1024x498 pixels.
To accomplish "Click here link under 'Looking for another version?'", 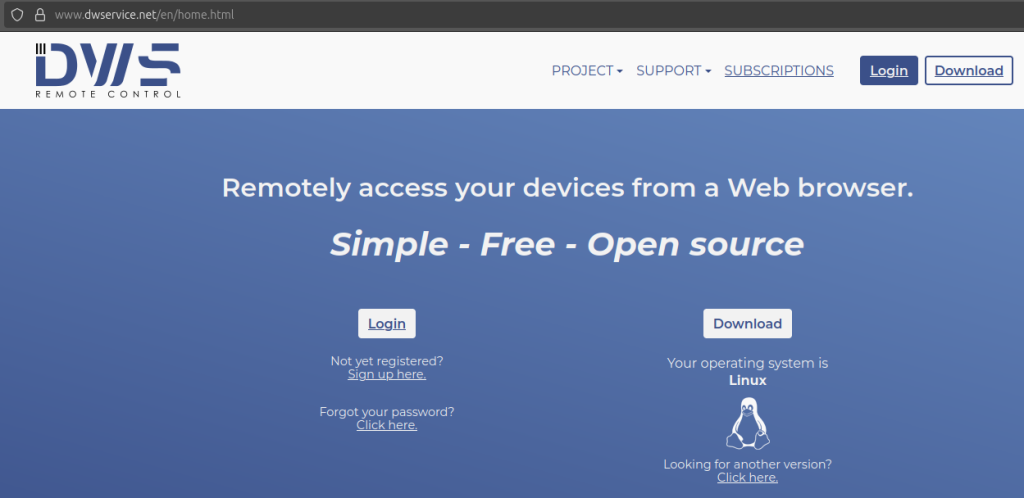I will click(x=748, y=478).
